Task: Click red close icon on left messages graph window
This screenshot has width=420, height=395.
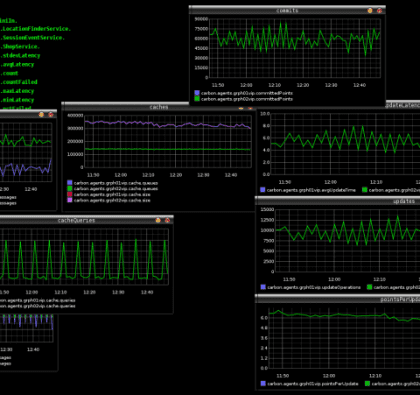Action: (x=51, y=114)
